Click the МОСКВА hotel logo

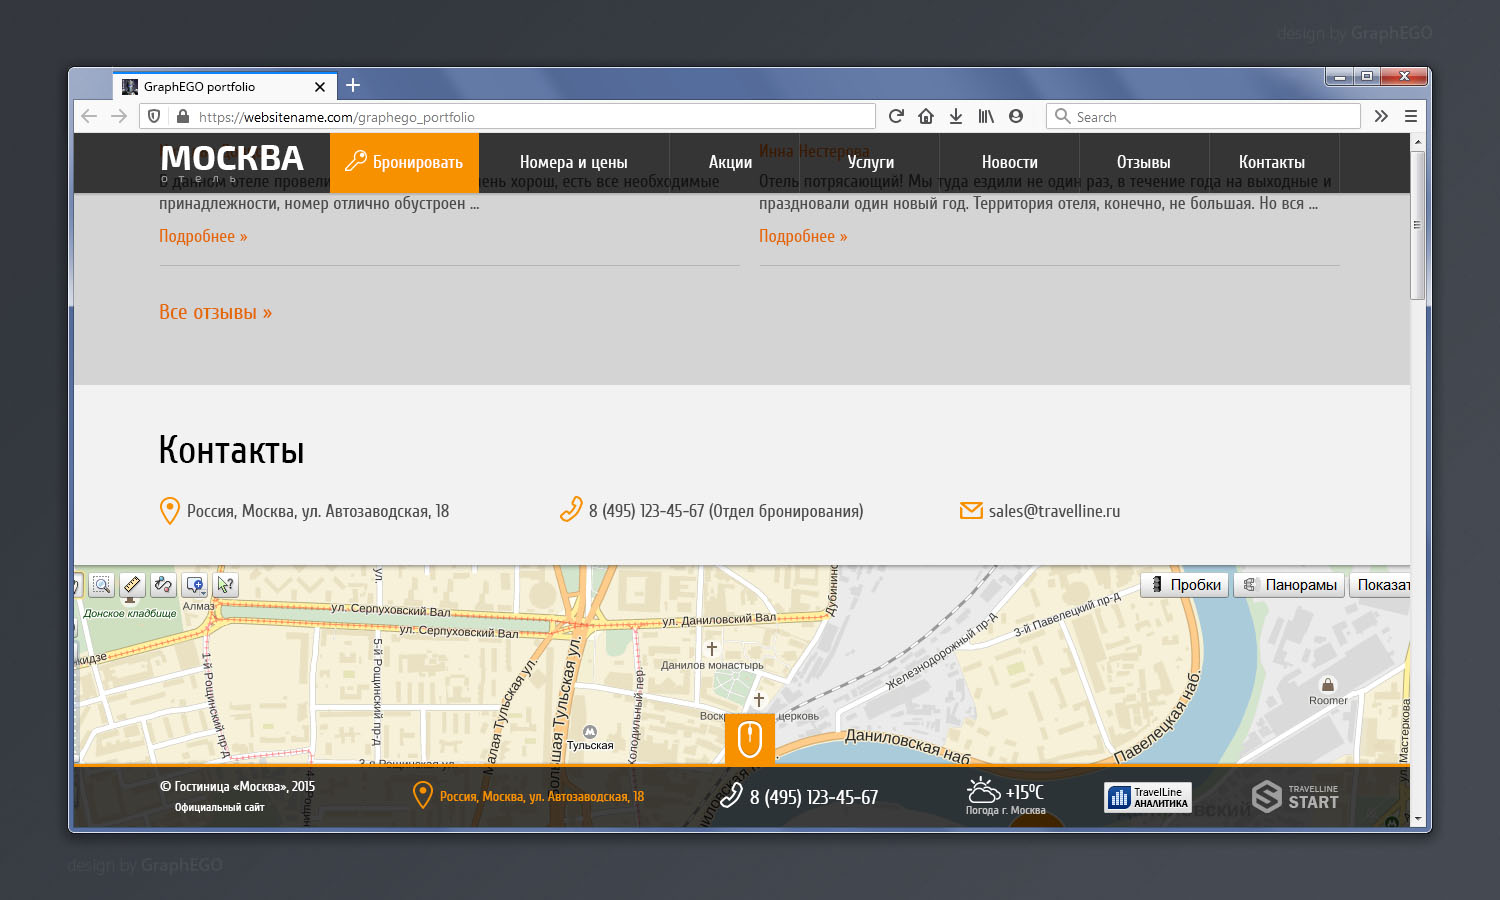coord(232,162)
